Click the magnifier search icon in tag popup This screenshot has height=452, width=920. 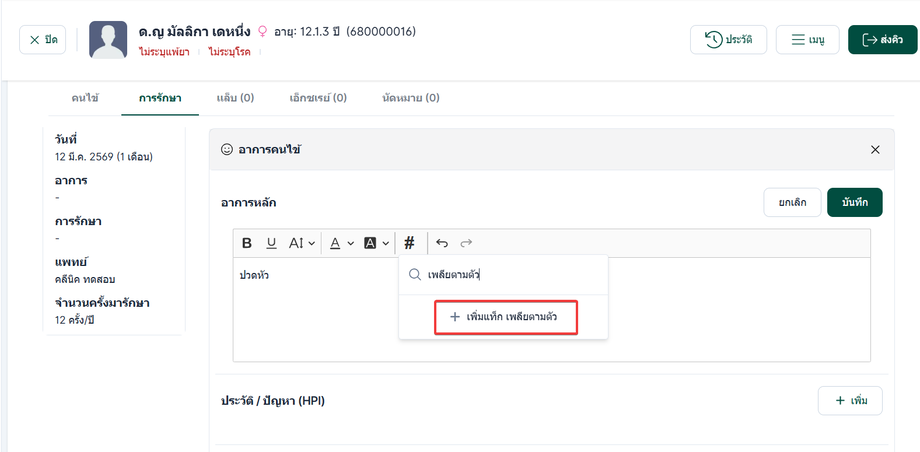[414, 275]
